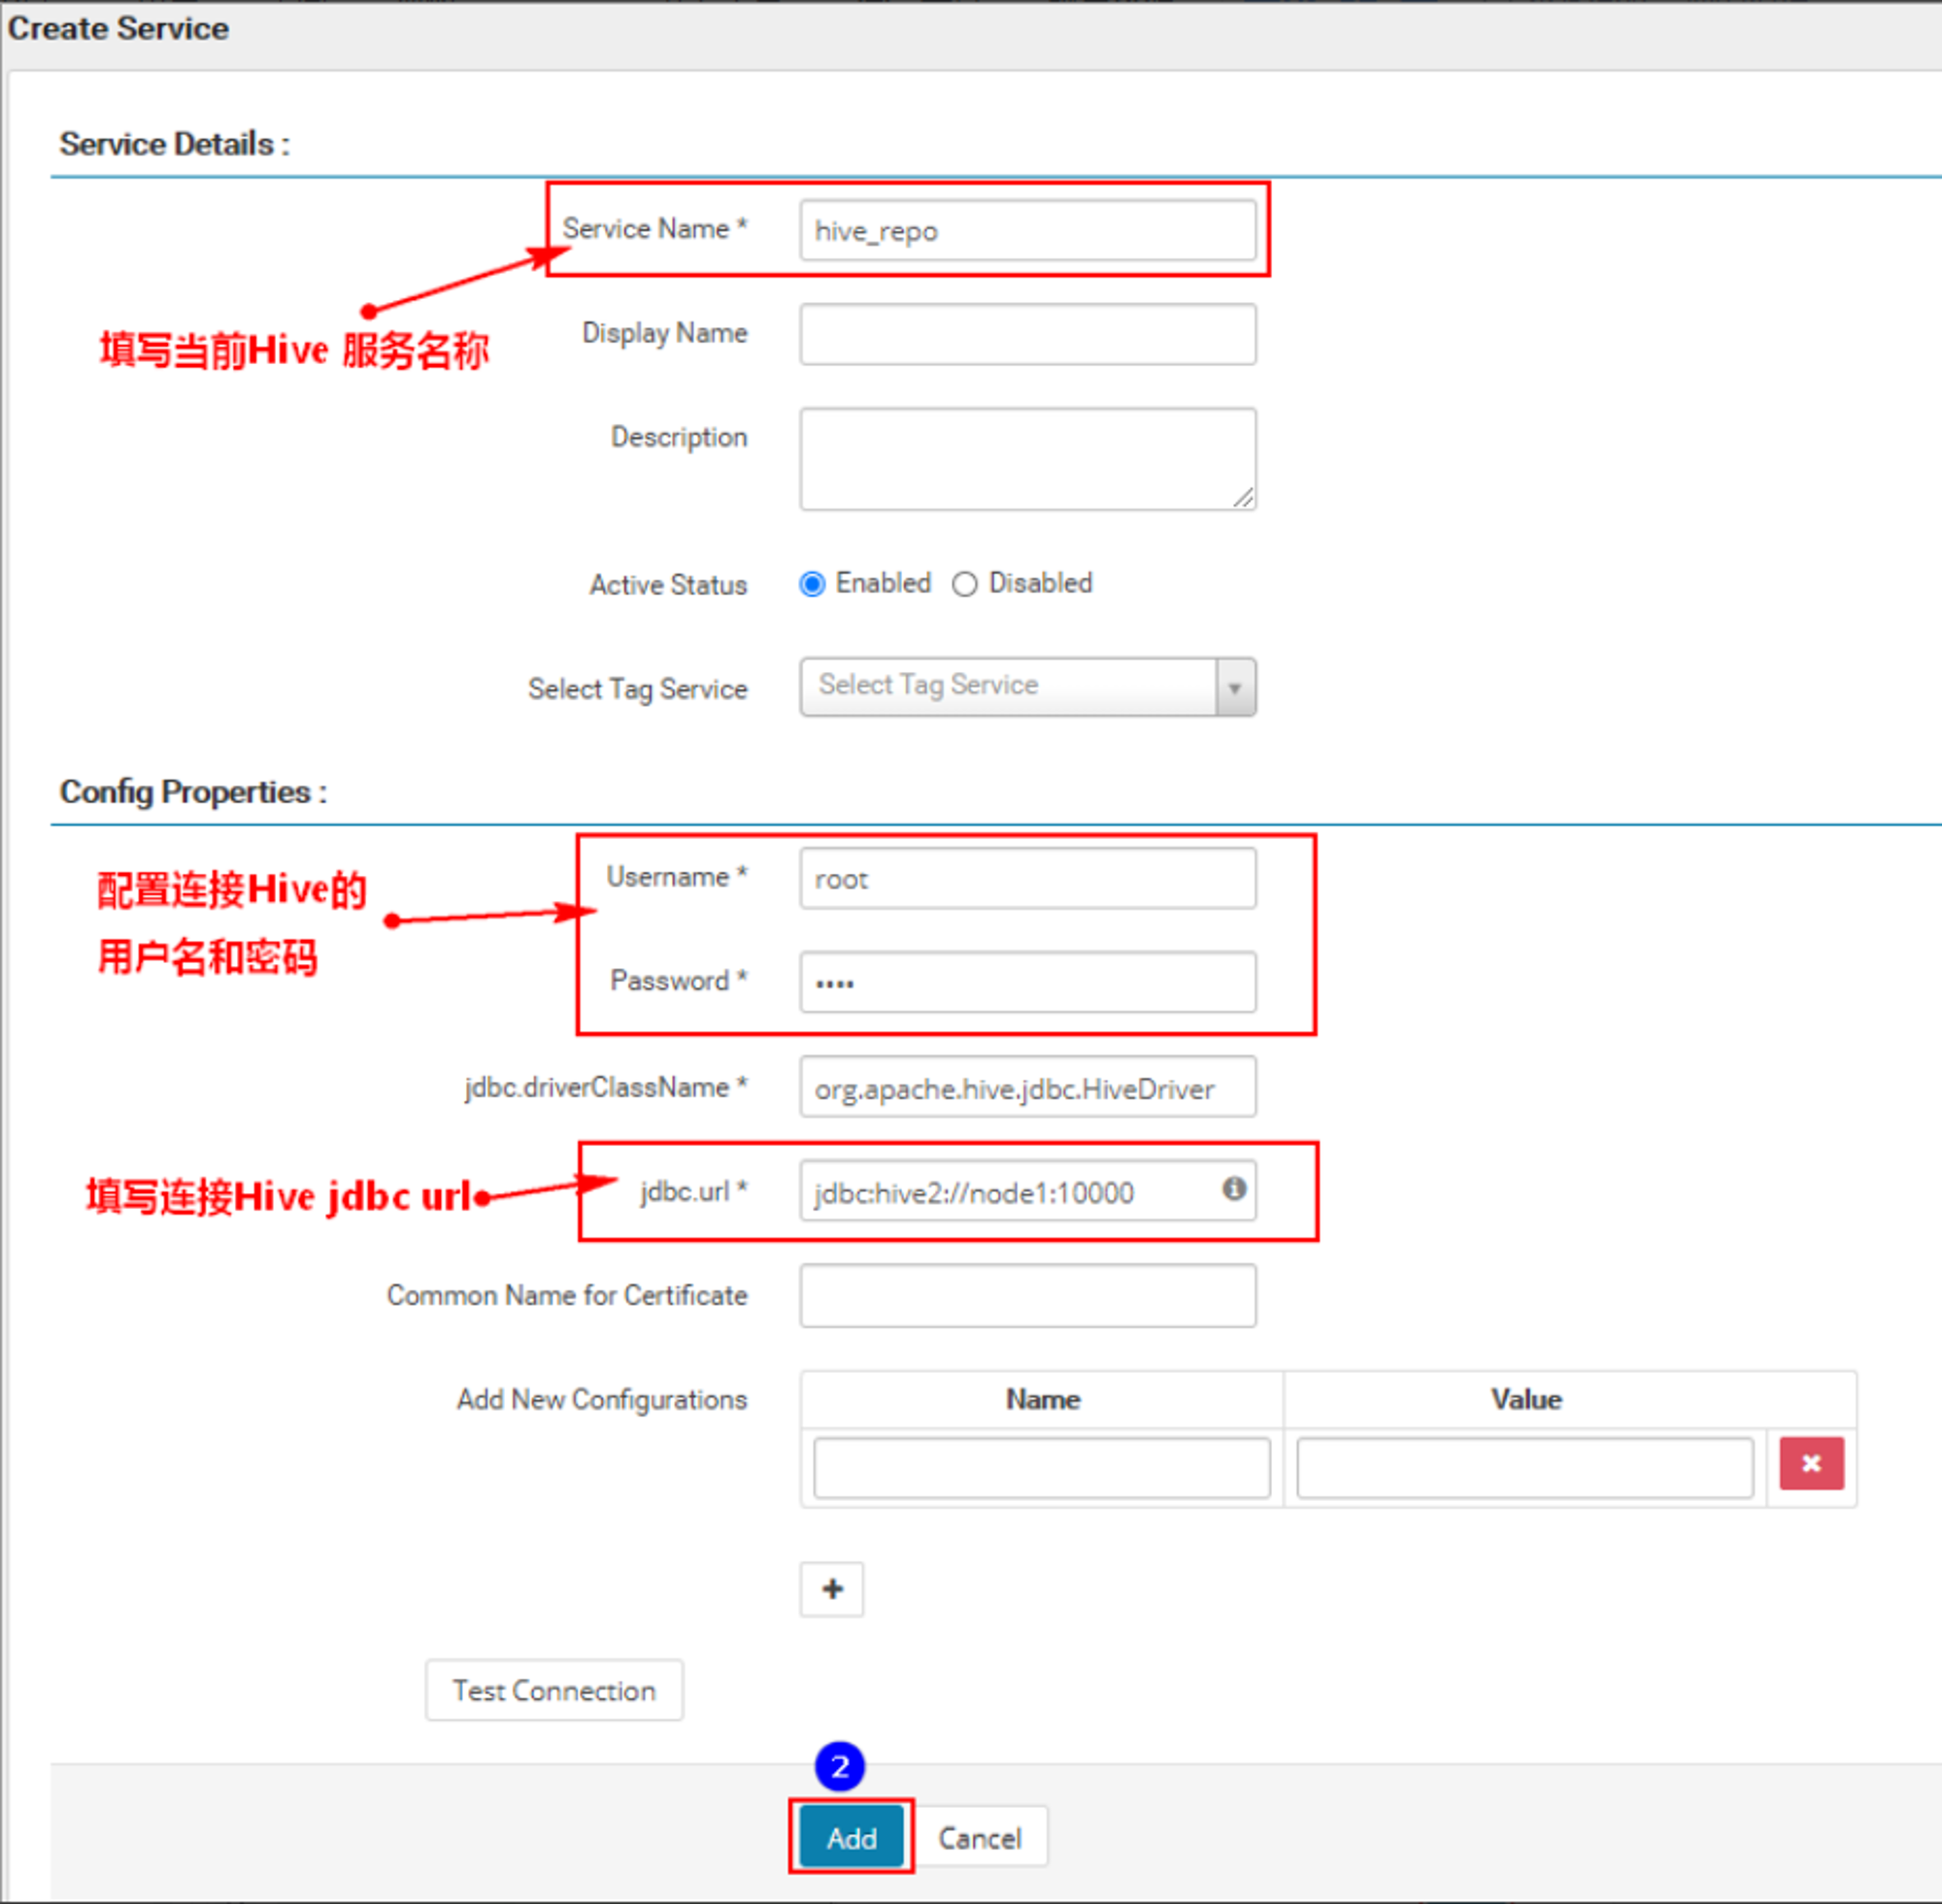Click the Add button

[851, 1837]
